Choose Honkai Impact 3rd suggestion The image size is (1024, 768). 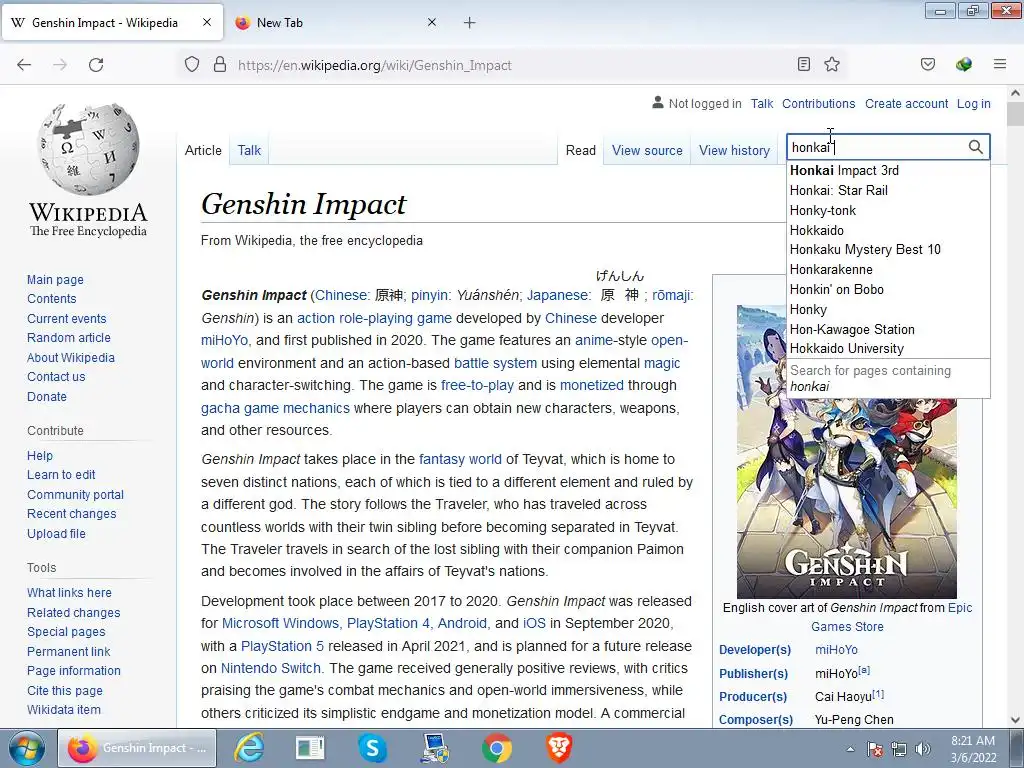(888, 170)
